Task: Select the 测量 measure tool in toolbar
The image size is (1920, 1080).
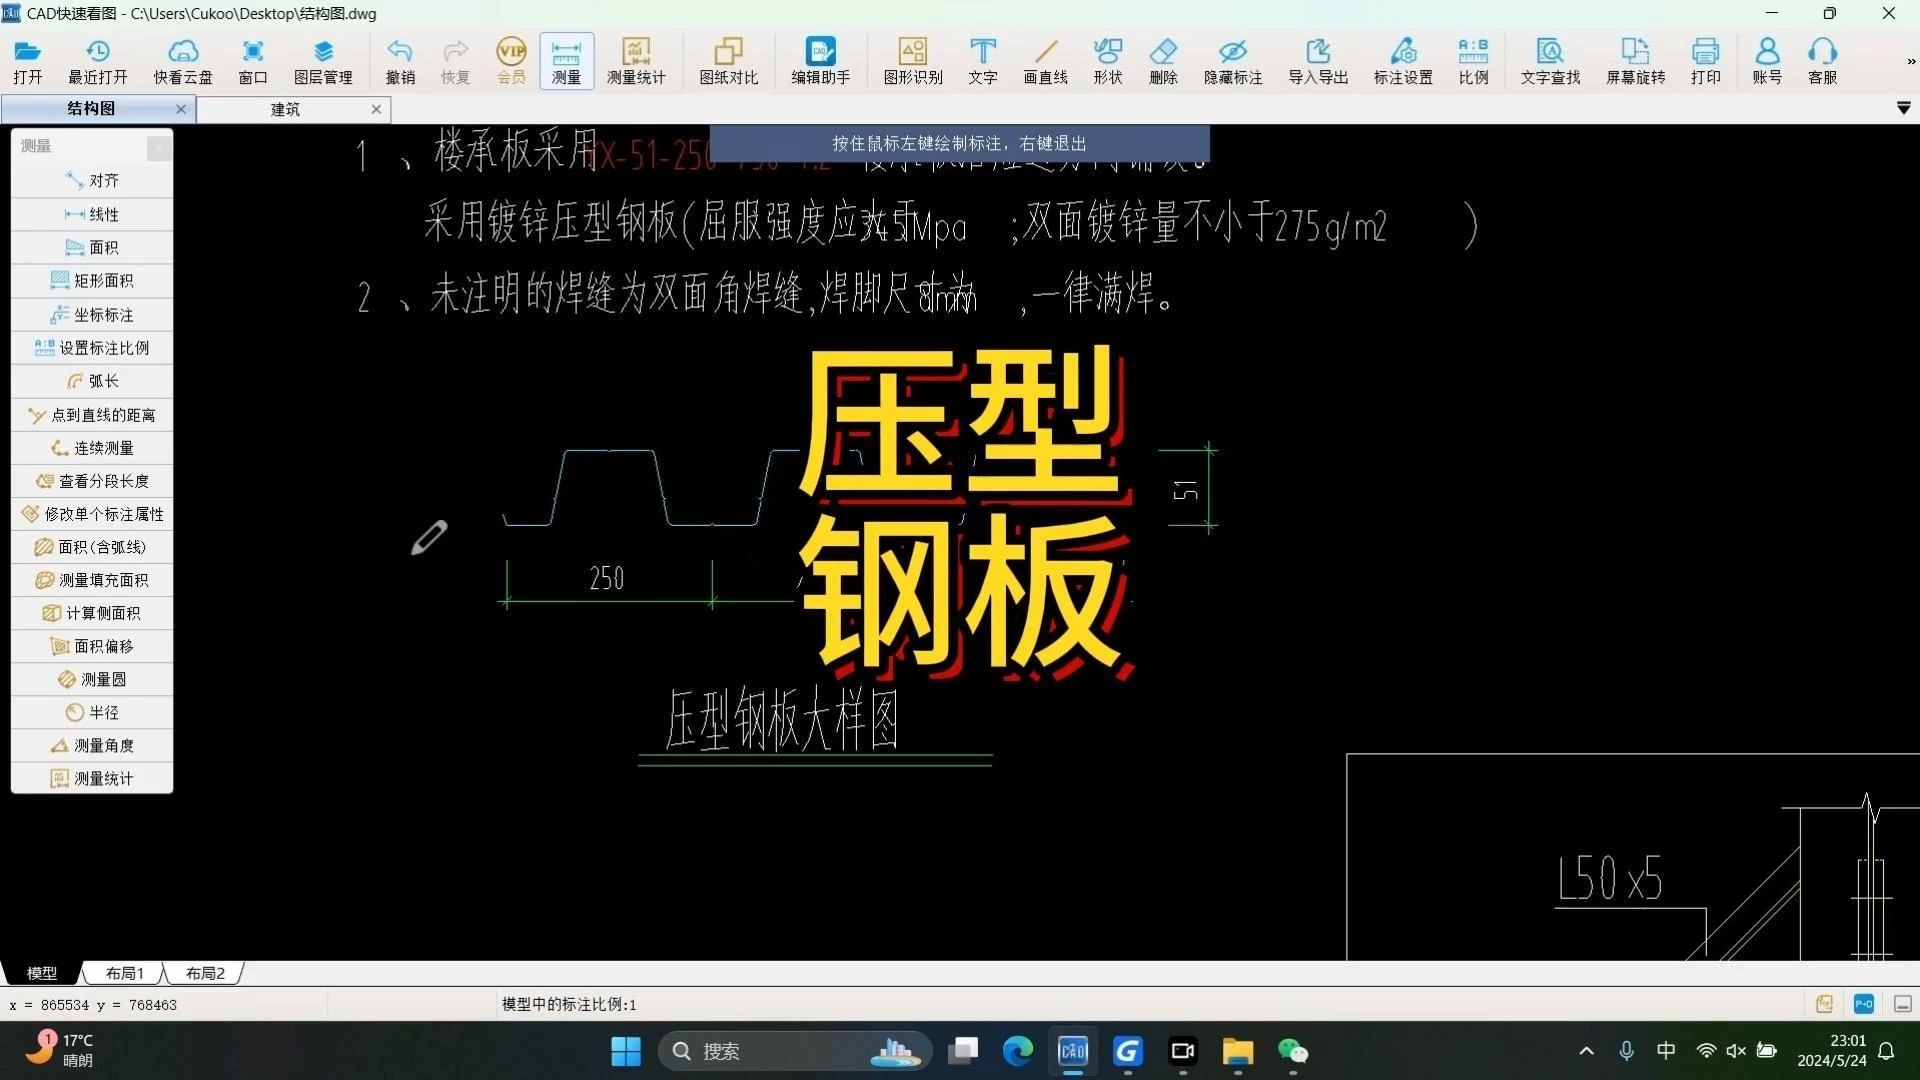Action: (565, 60)
